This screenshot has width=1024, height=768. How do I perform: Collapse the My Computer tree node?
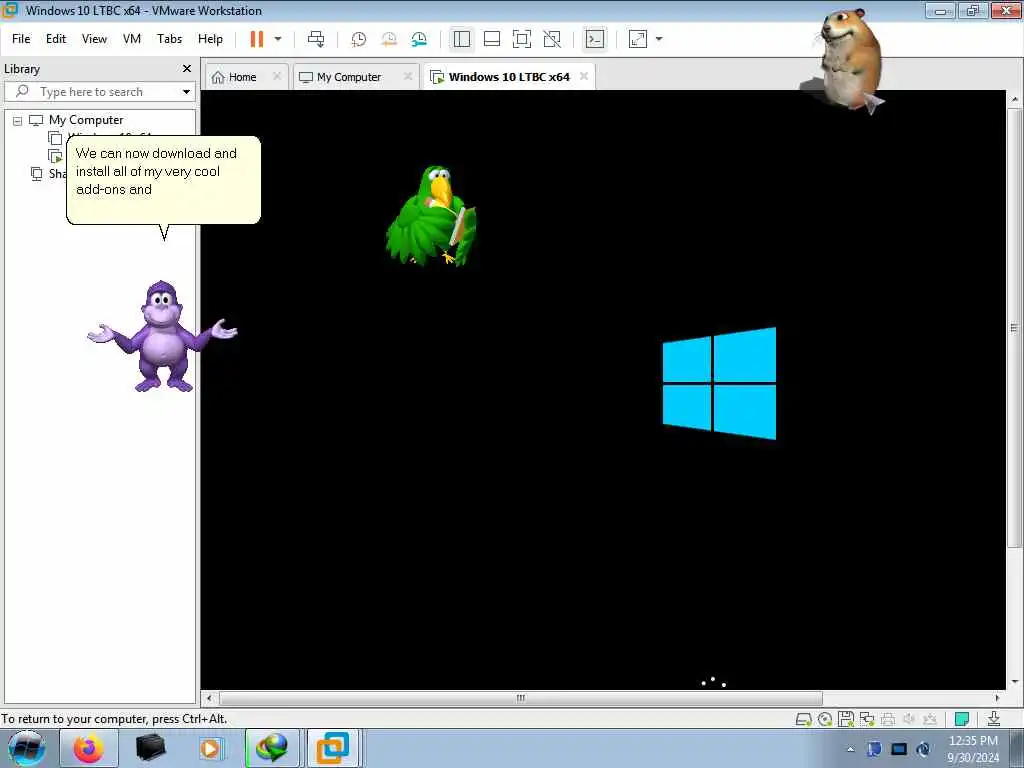18,121
